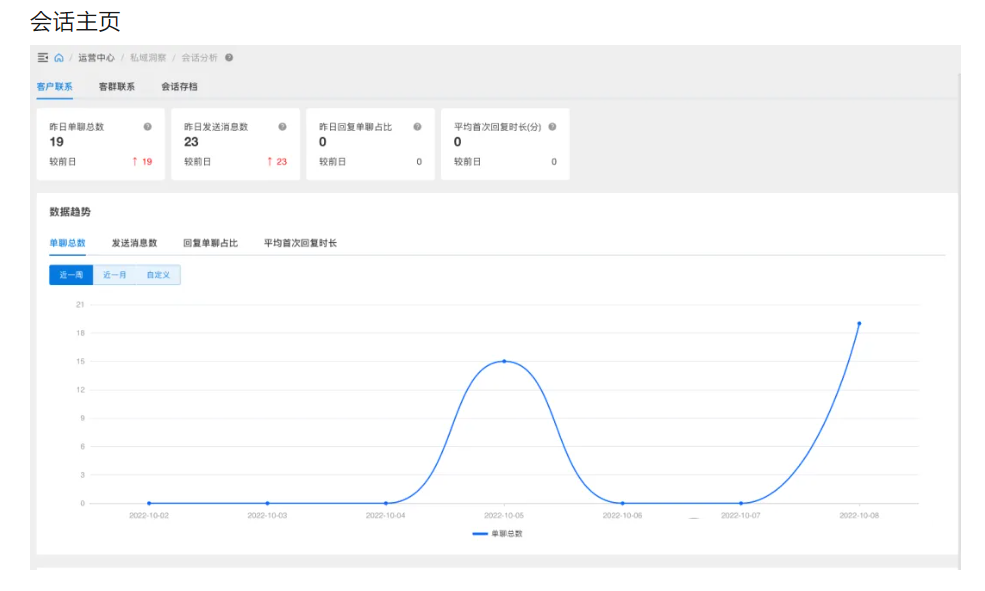Switch to the 客群联系 tab
Image resolution: width=985 pixels, height=591 pixels.
[117, 87]
